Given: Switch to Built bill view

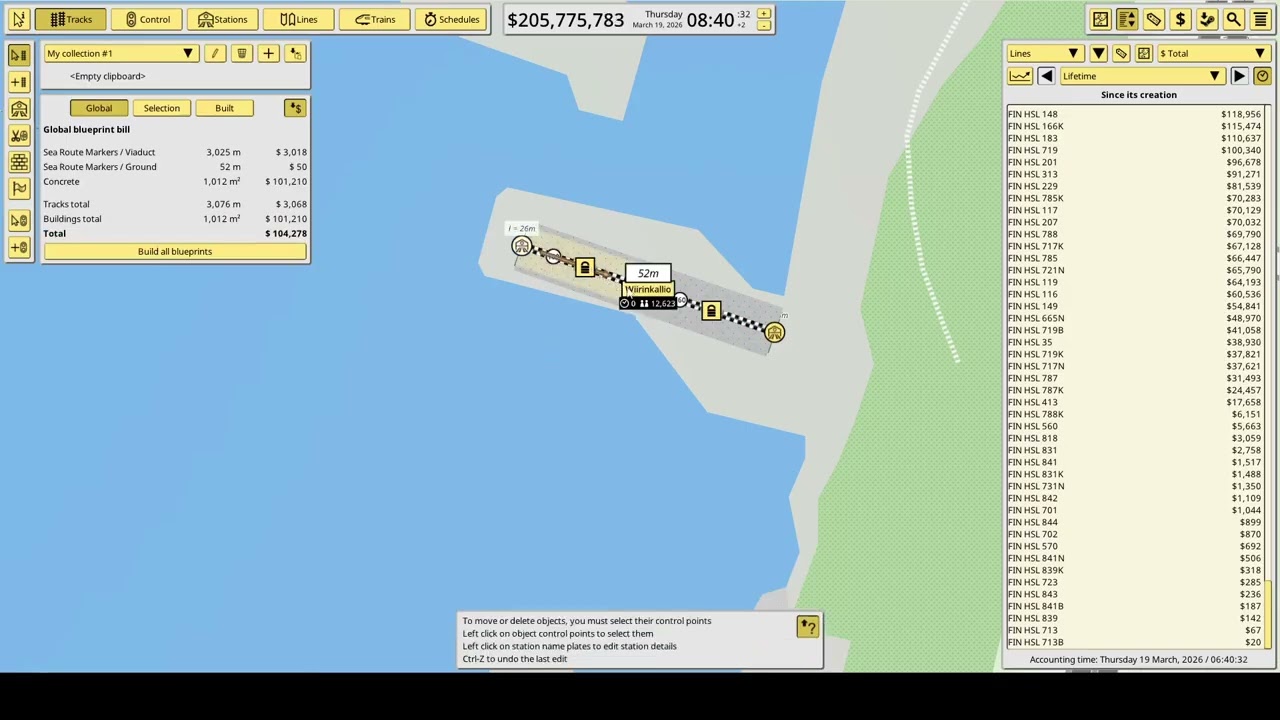Looking at the screenshot, I should pos(224,108).
